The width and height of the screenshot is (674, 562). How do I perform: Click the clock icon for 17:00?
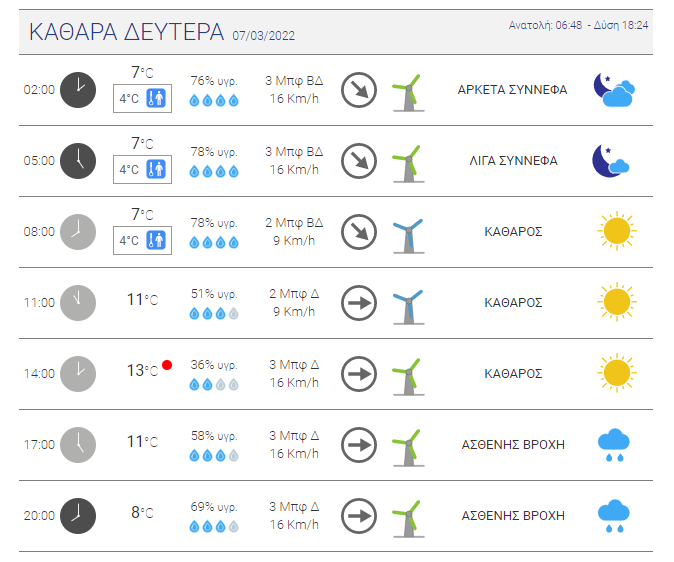pyautogui.click(x=78, y=443)
